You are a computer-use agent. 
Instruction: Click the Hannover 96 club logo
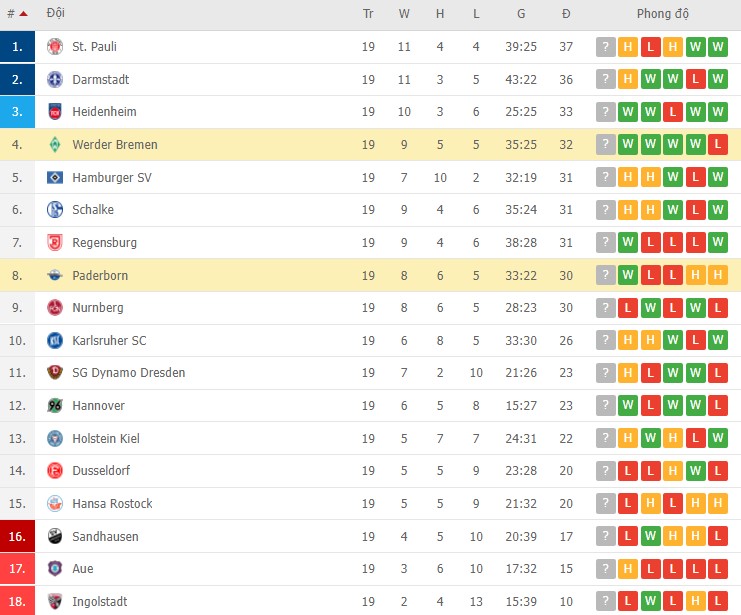point(55,406)
